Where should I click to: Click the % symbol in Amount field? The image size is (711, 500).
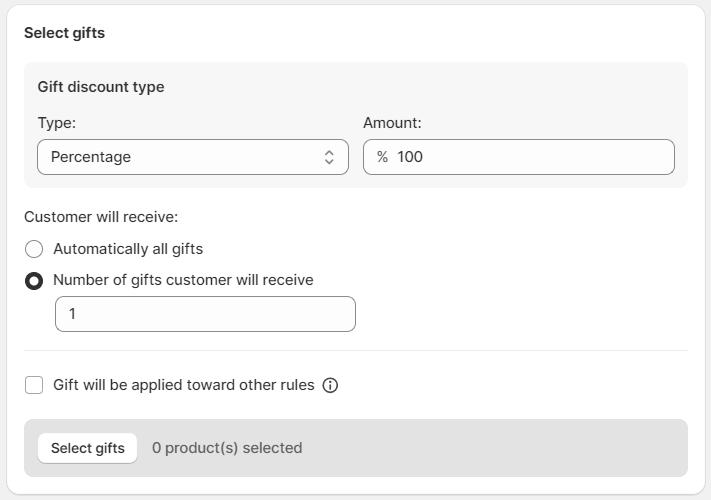382,157
